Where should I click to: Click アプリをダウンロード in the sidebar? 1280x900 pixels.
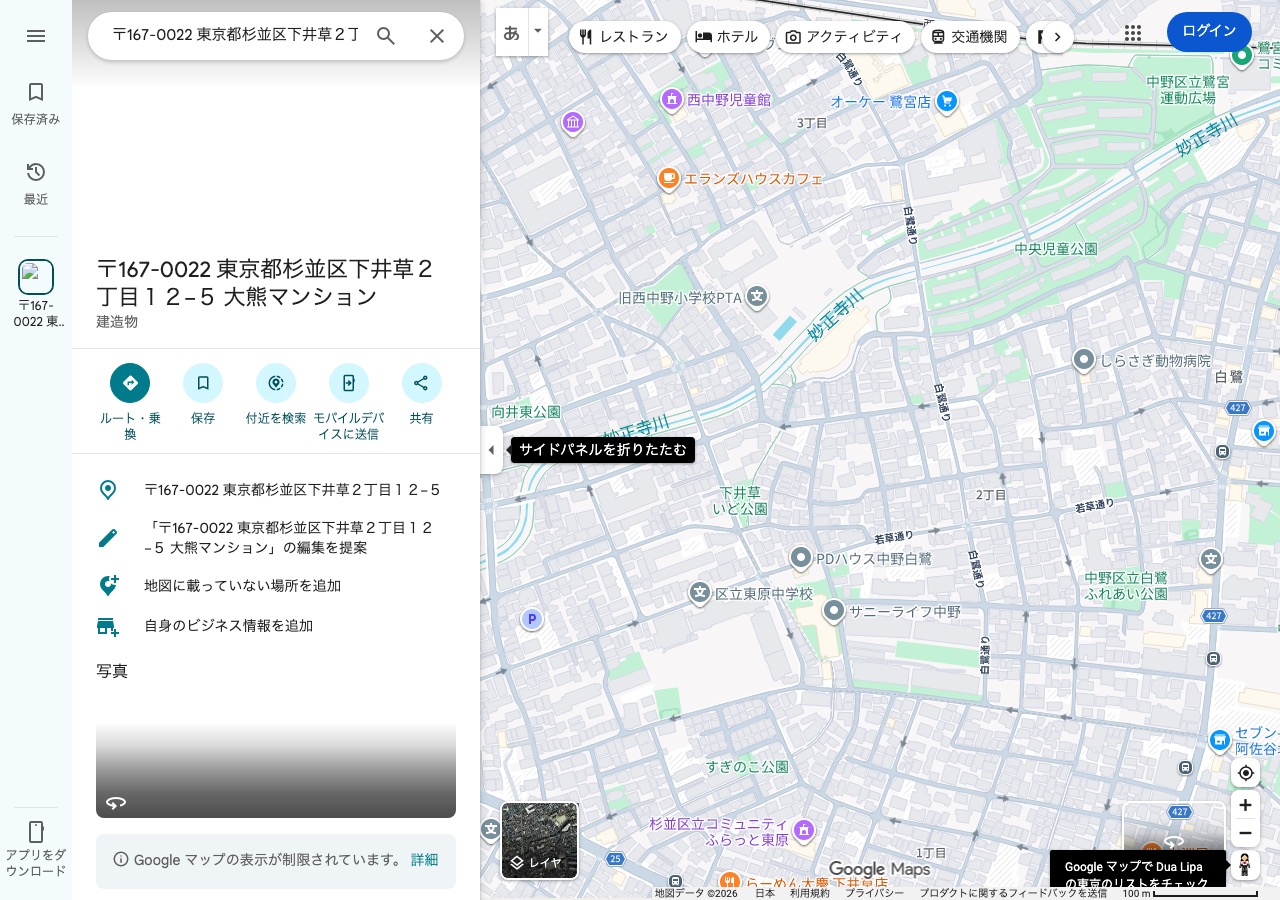tap(36, 849)
